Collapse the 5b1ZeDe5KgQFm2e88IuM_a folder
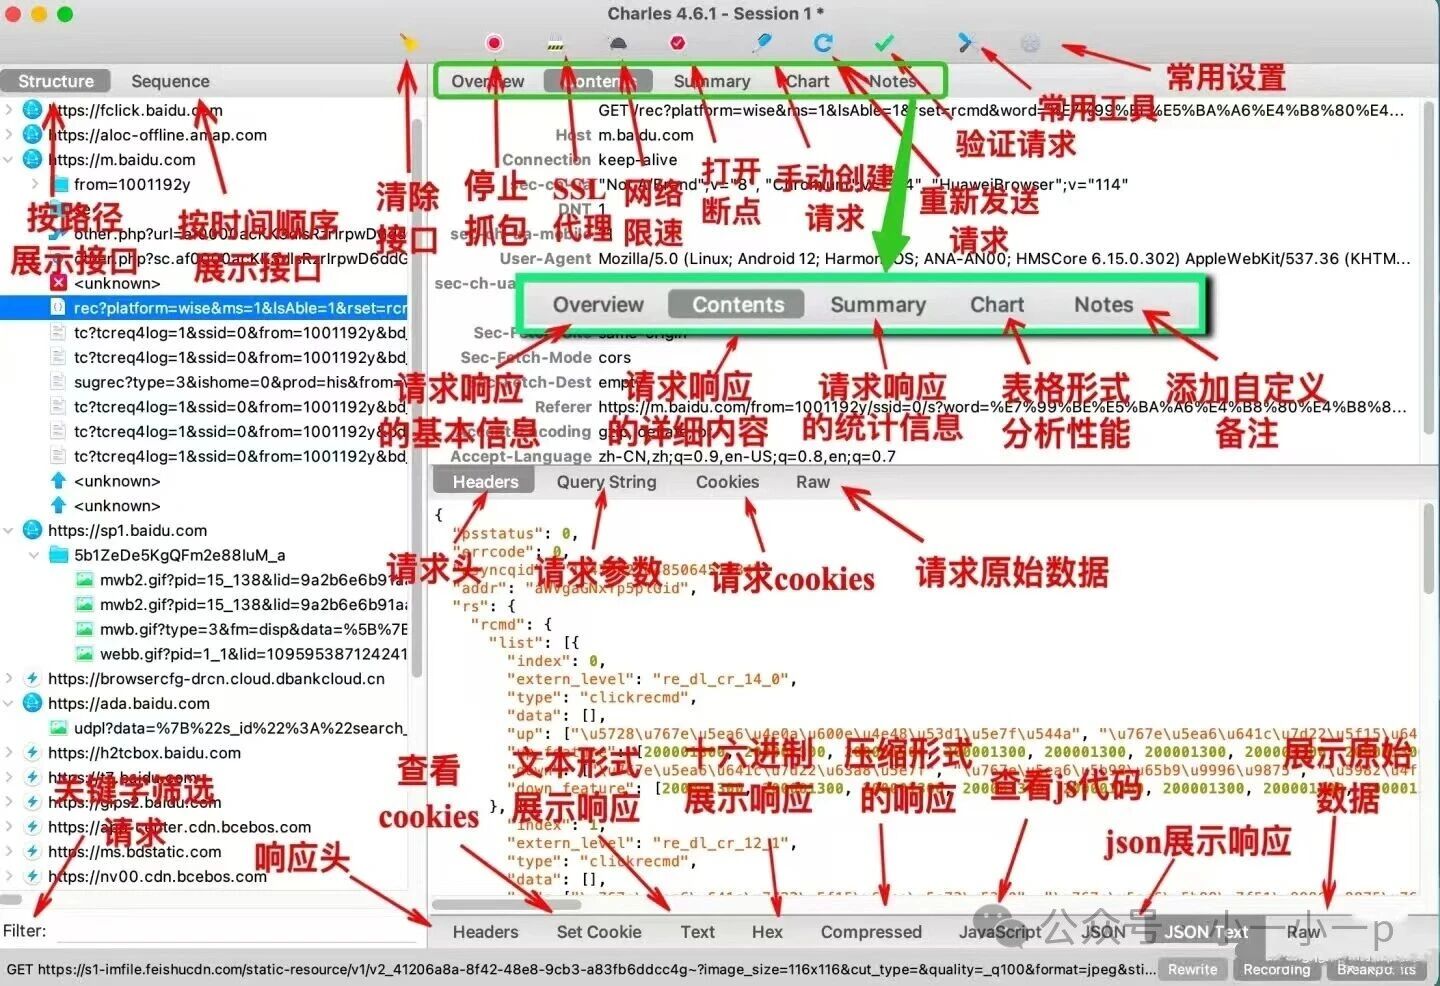 35,555
